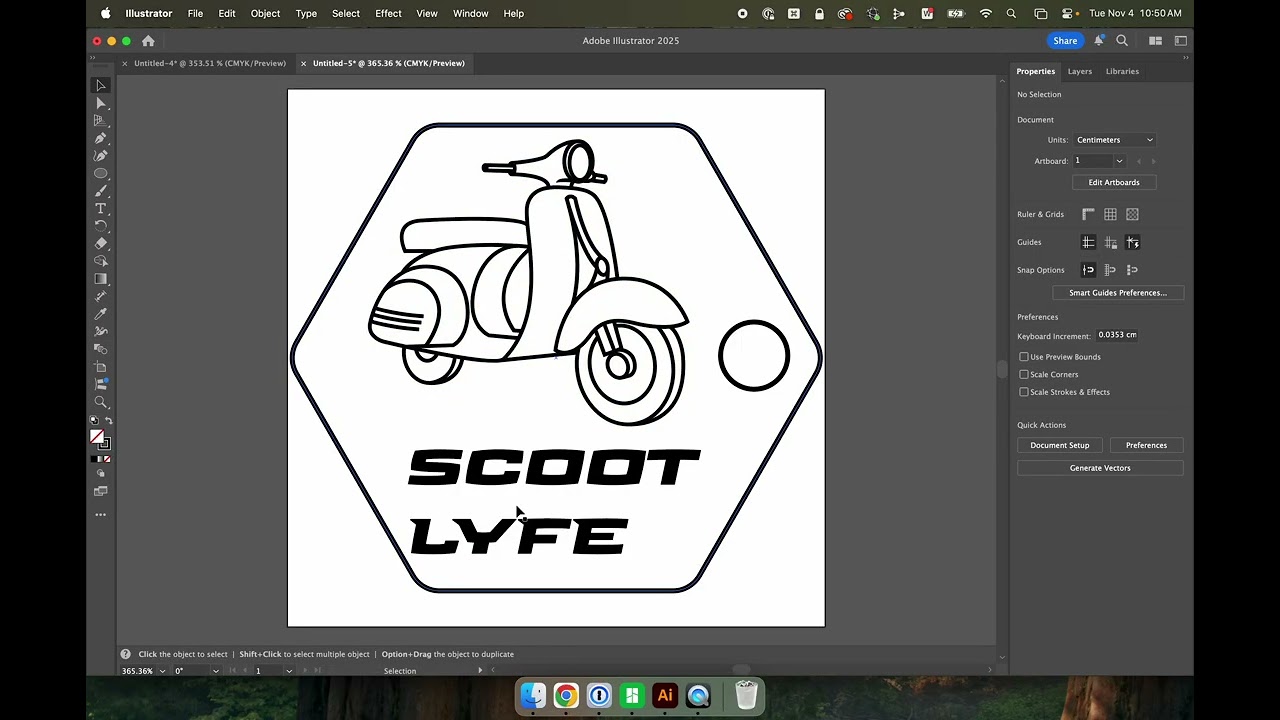This screenshot has height=720, width=1280.
Task: Toggle the transparency grid icon
Action: pyautogui.click(x=1132, y=214)
